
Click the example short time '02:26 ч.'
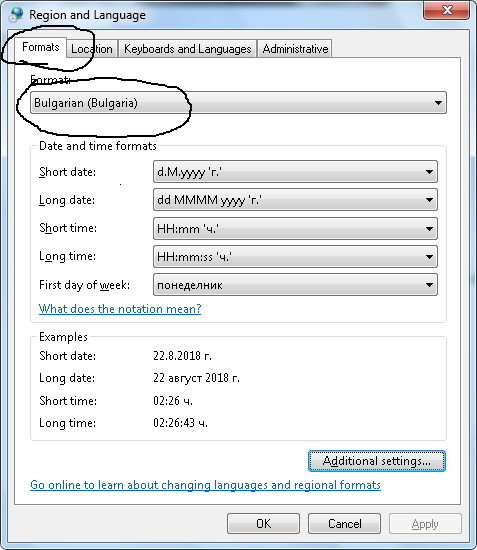coord(173,401)
